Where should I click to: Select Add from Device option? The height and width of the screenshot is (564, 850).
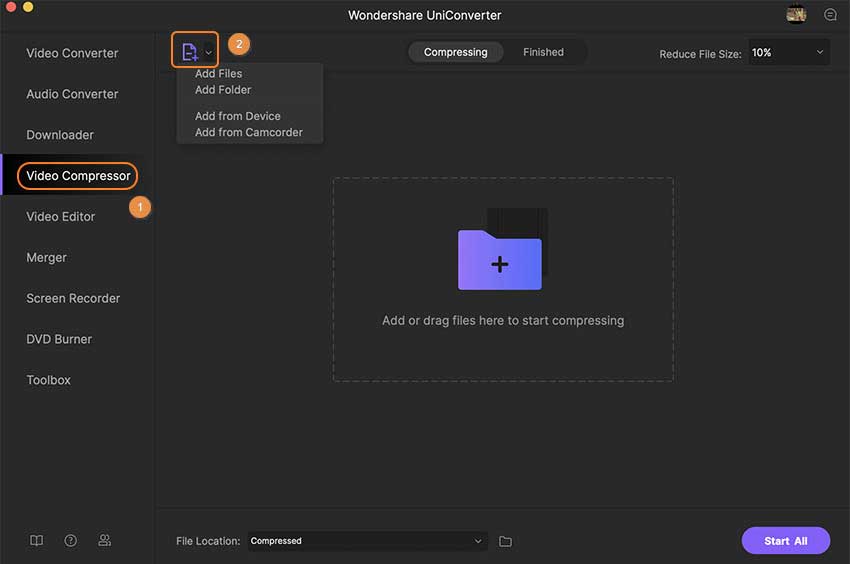pos(237,116)
